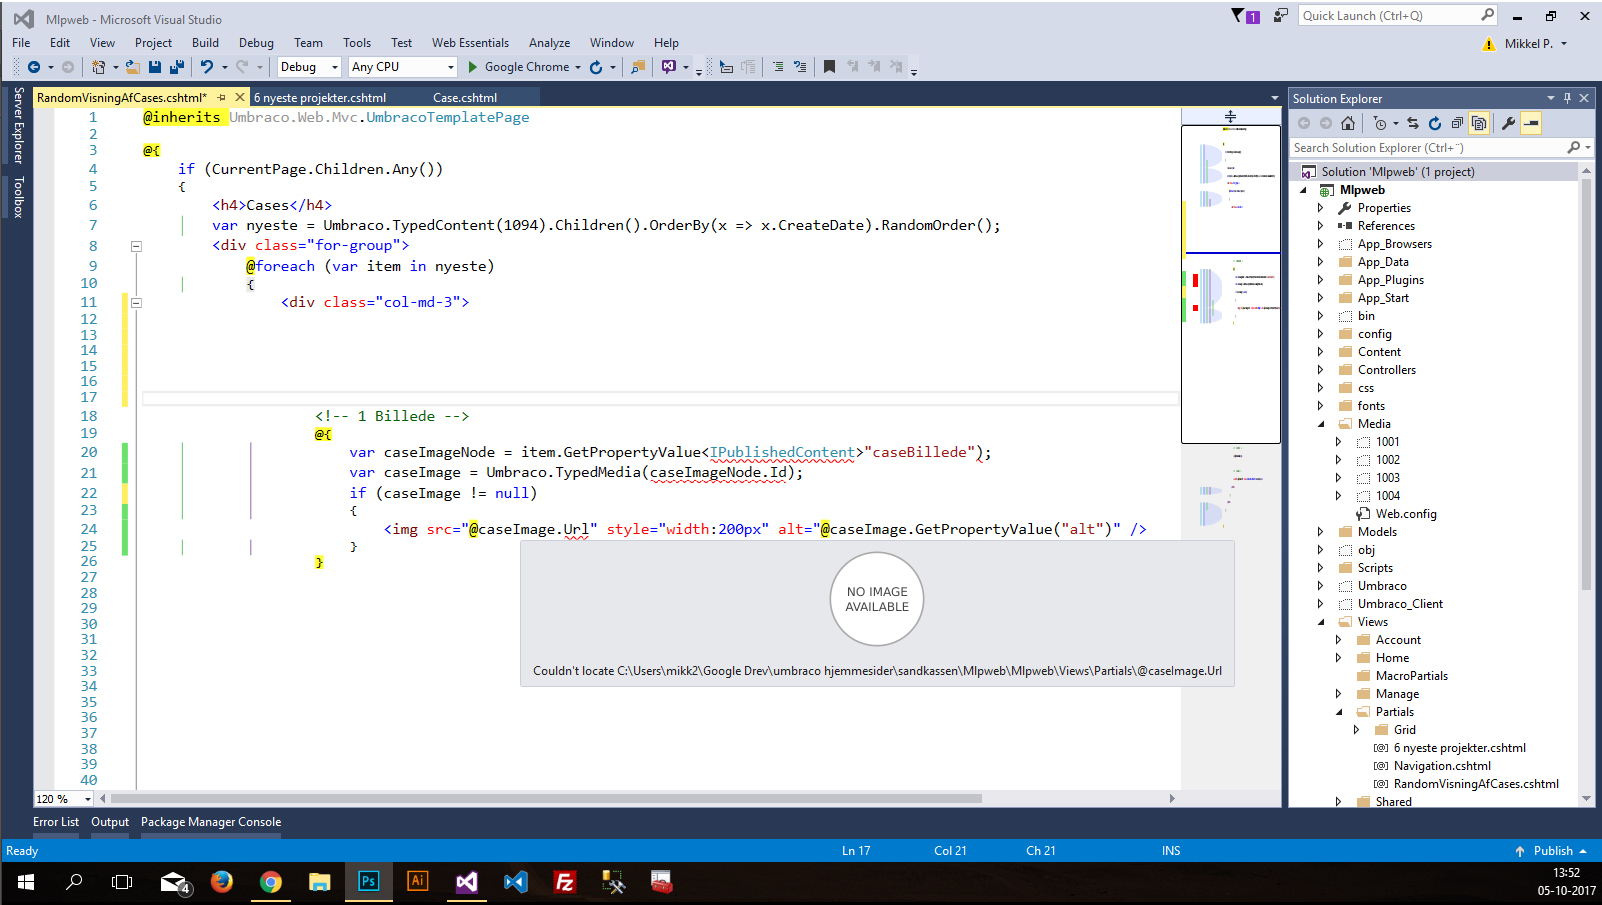Image resolution: width=1602 pixels, height=905 pixels.
Task: Click the Navigate Backward arrow in toolbar
Action: tap(34, 67)
